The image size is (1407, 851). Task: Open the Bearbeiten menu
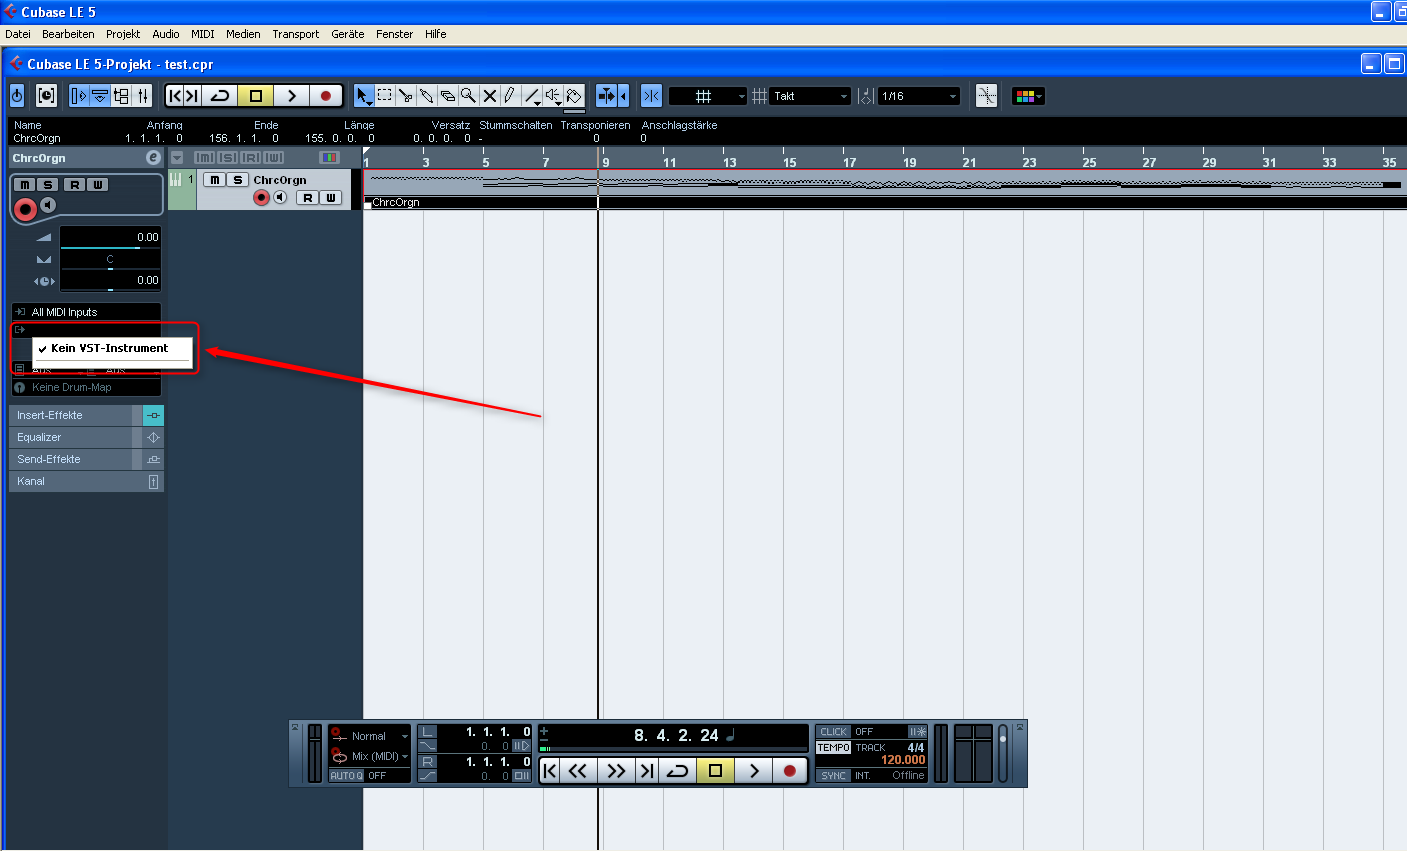[68, 34]
